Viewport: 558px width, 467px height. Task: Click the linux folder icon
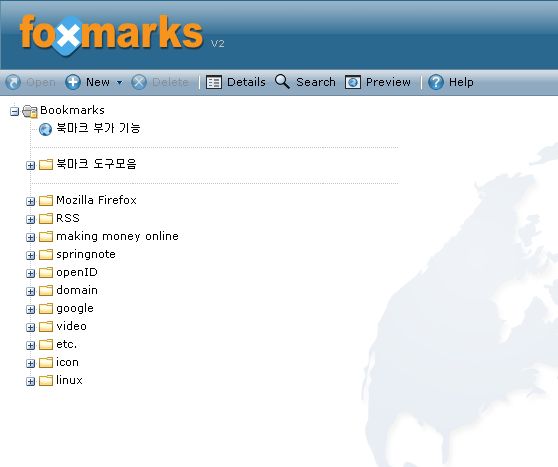[46, 381]
